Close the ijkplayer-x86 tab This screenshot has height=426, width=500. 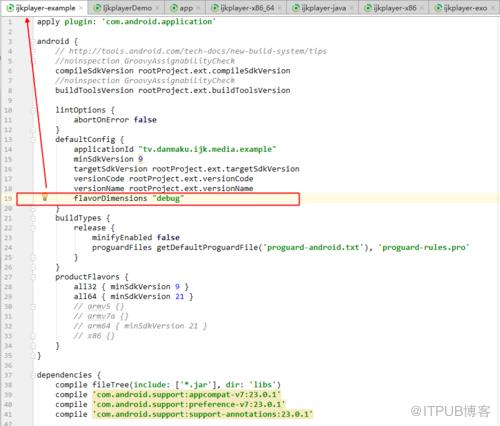(421, 8)
